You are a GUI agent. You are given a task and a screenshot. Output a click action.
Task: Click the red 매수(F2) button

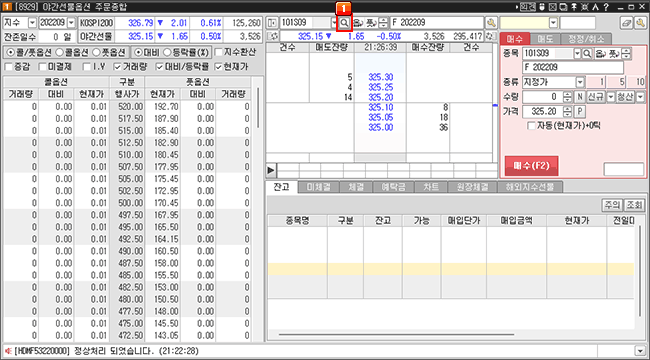pos(531,165)
